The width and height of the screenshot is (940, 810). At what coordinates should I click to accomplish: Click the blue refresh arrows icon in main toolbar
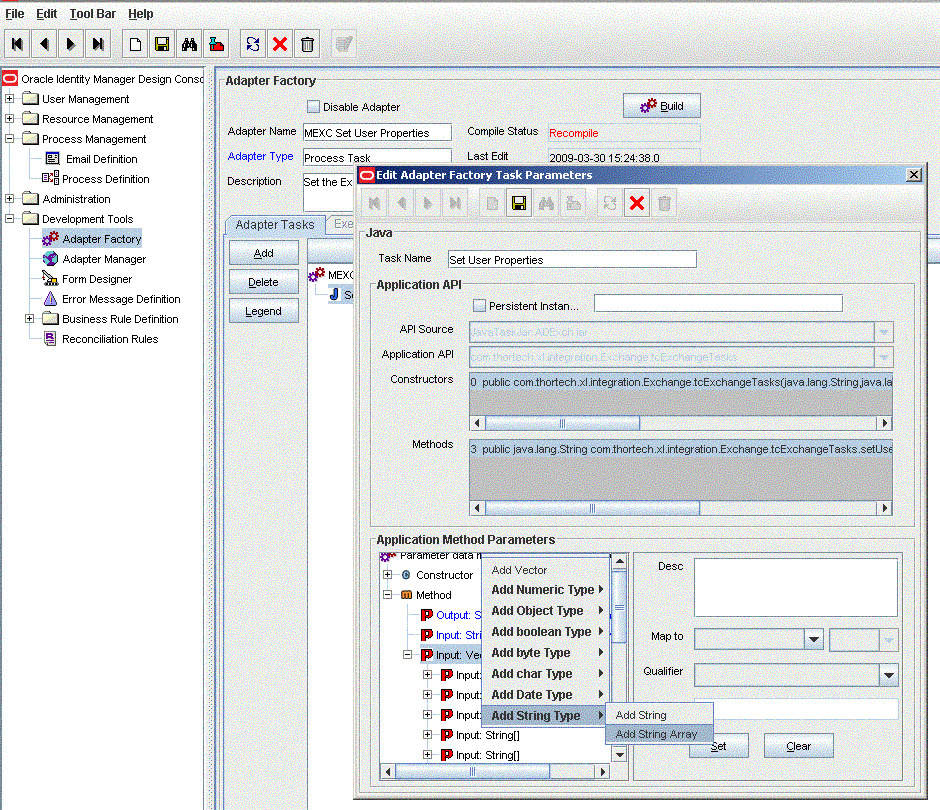pos(253,44)
